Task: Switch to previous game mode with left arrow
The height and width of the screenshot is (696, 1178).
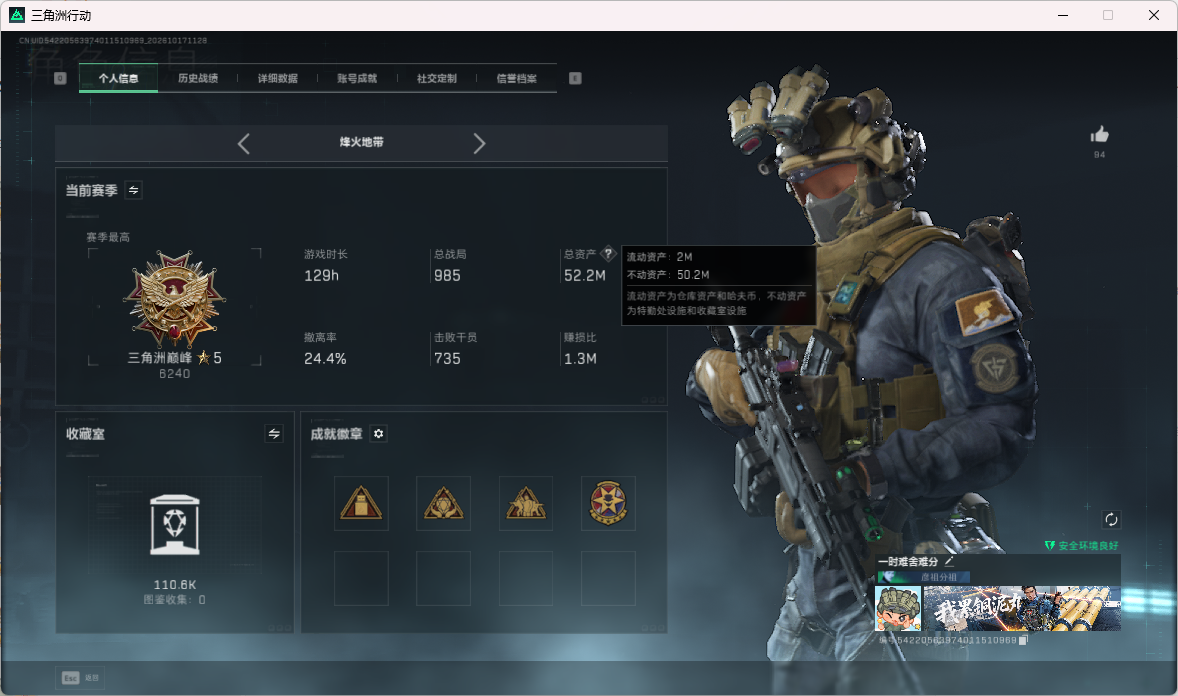Action: (x=243, y=144)
